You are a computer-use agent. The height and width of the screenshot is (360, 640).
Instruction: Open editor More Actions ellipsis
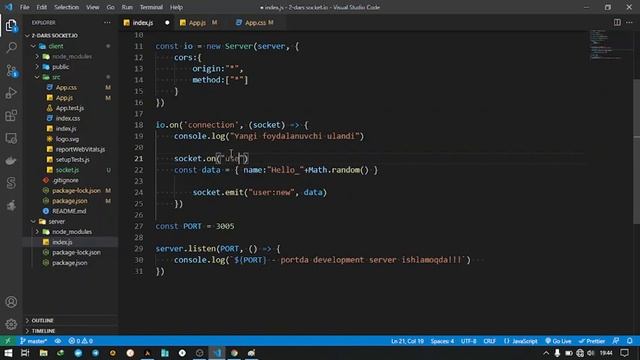pyautogui.click(x=629, y=22)
